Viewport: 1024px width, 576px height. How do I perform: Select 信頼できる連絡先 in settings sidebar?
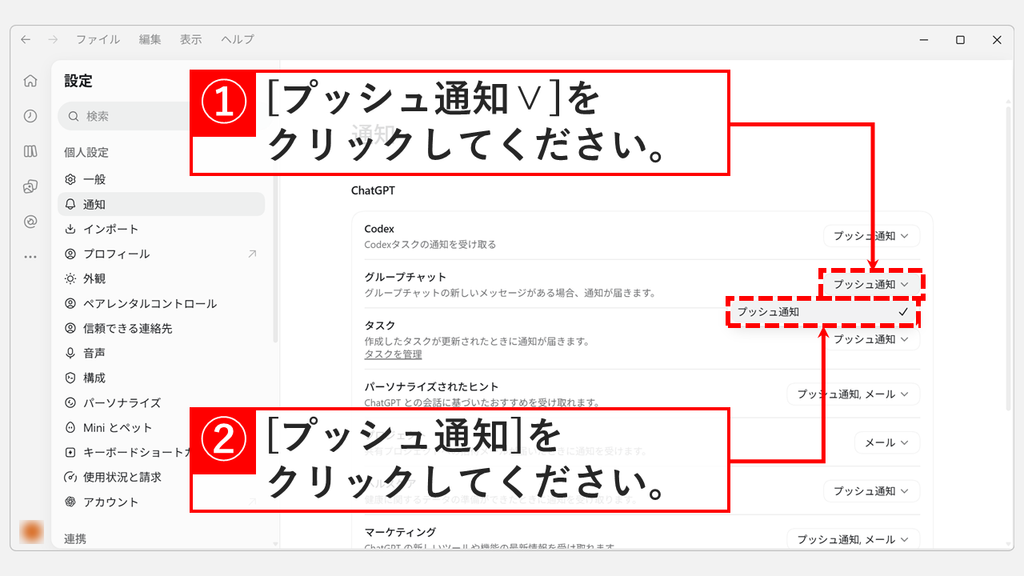[x=161, y=328]
